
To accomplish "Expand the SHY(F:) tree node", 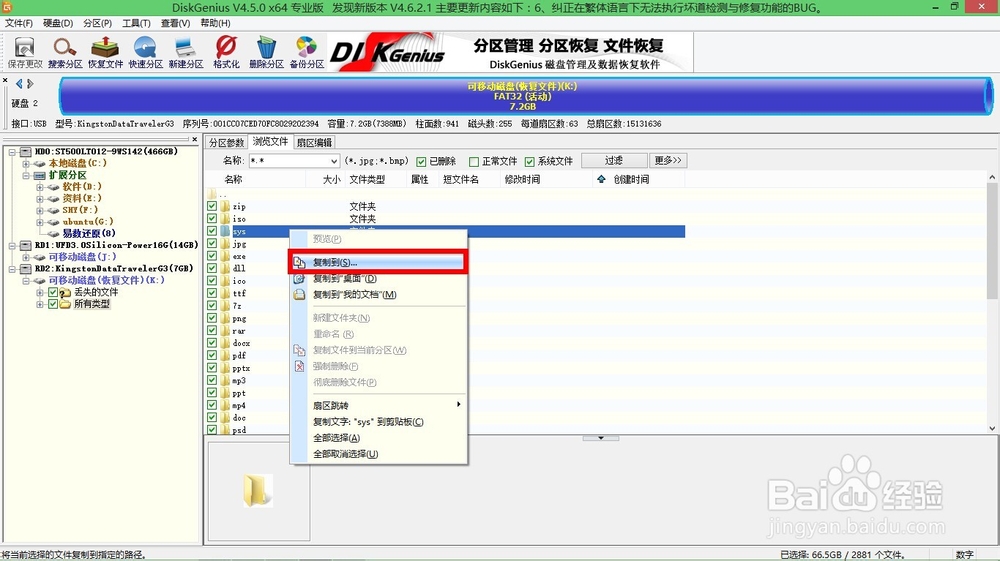I will tap(40, 210).
